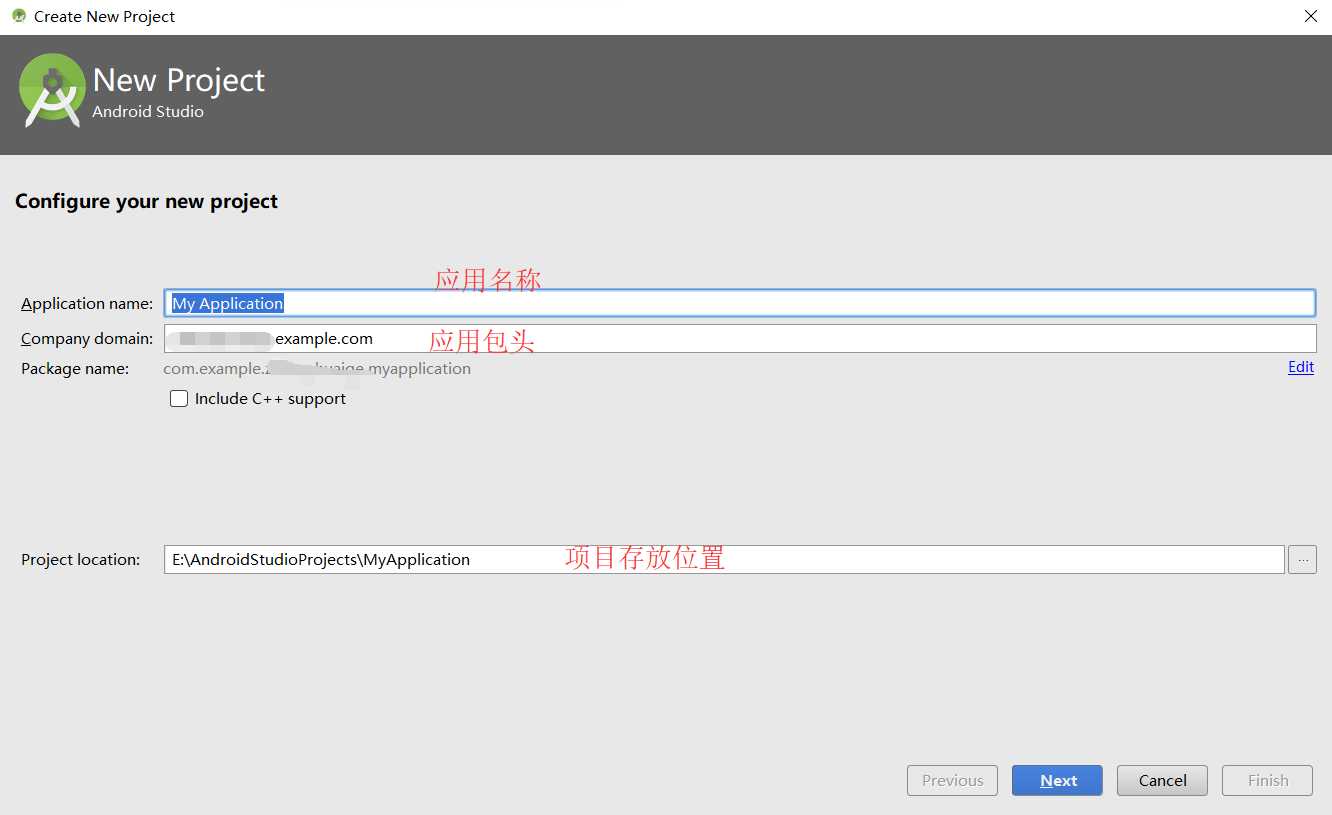The height and width of the screenshot is (815, 1332).
Task: Click the disabled Previous button
Action: pos(952,780)
